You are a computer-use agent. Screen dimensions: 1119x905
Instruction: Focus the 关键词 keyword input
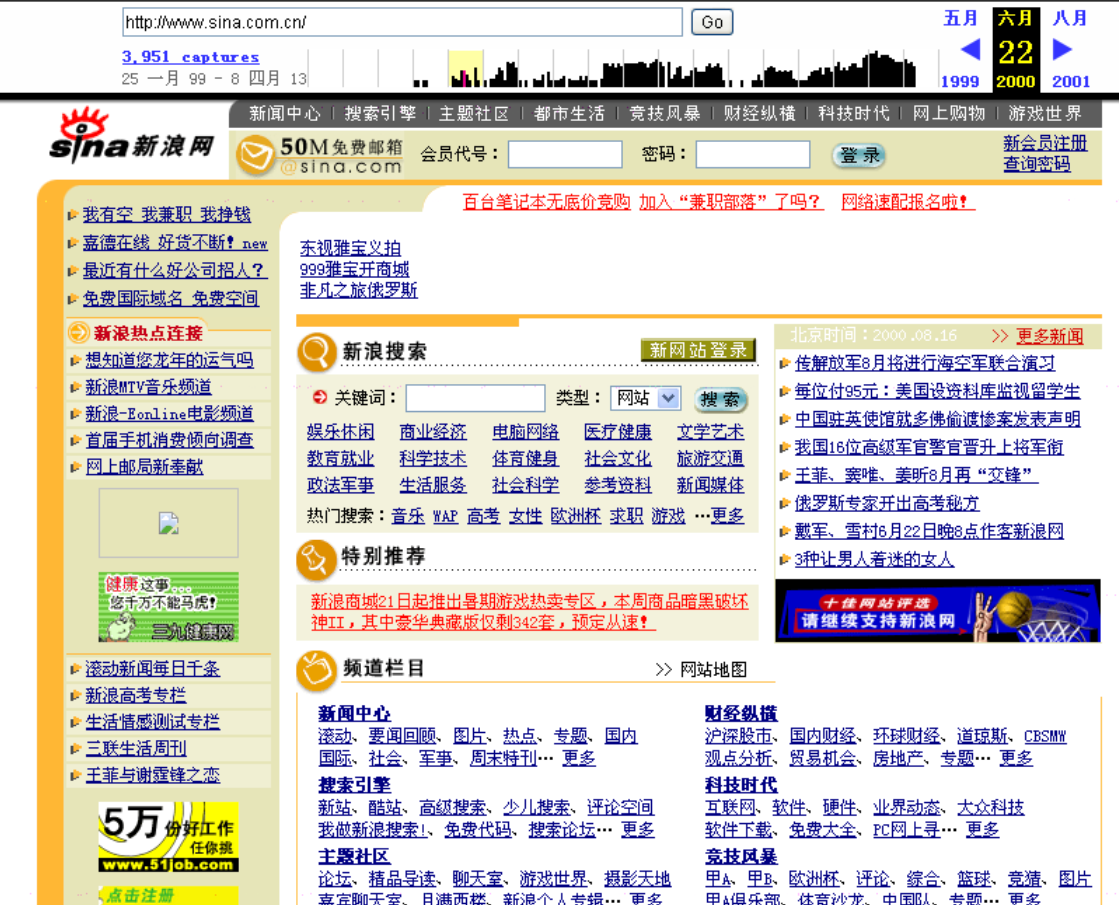(475, 398)
